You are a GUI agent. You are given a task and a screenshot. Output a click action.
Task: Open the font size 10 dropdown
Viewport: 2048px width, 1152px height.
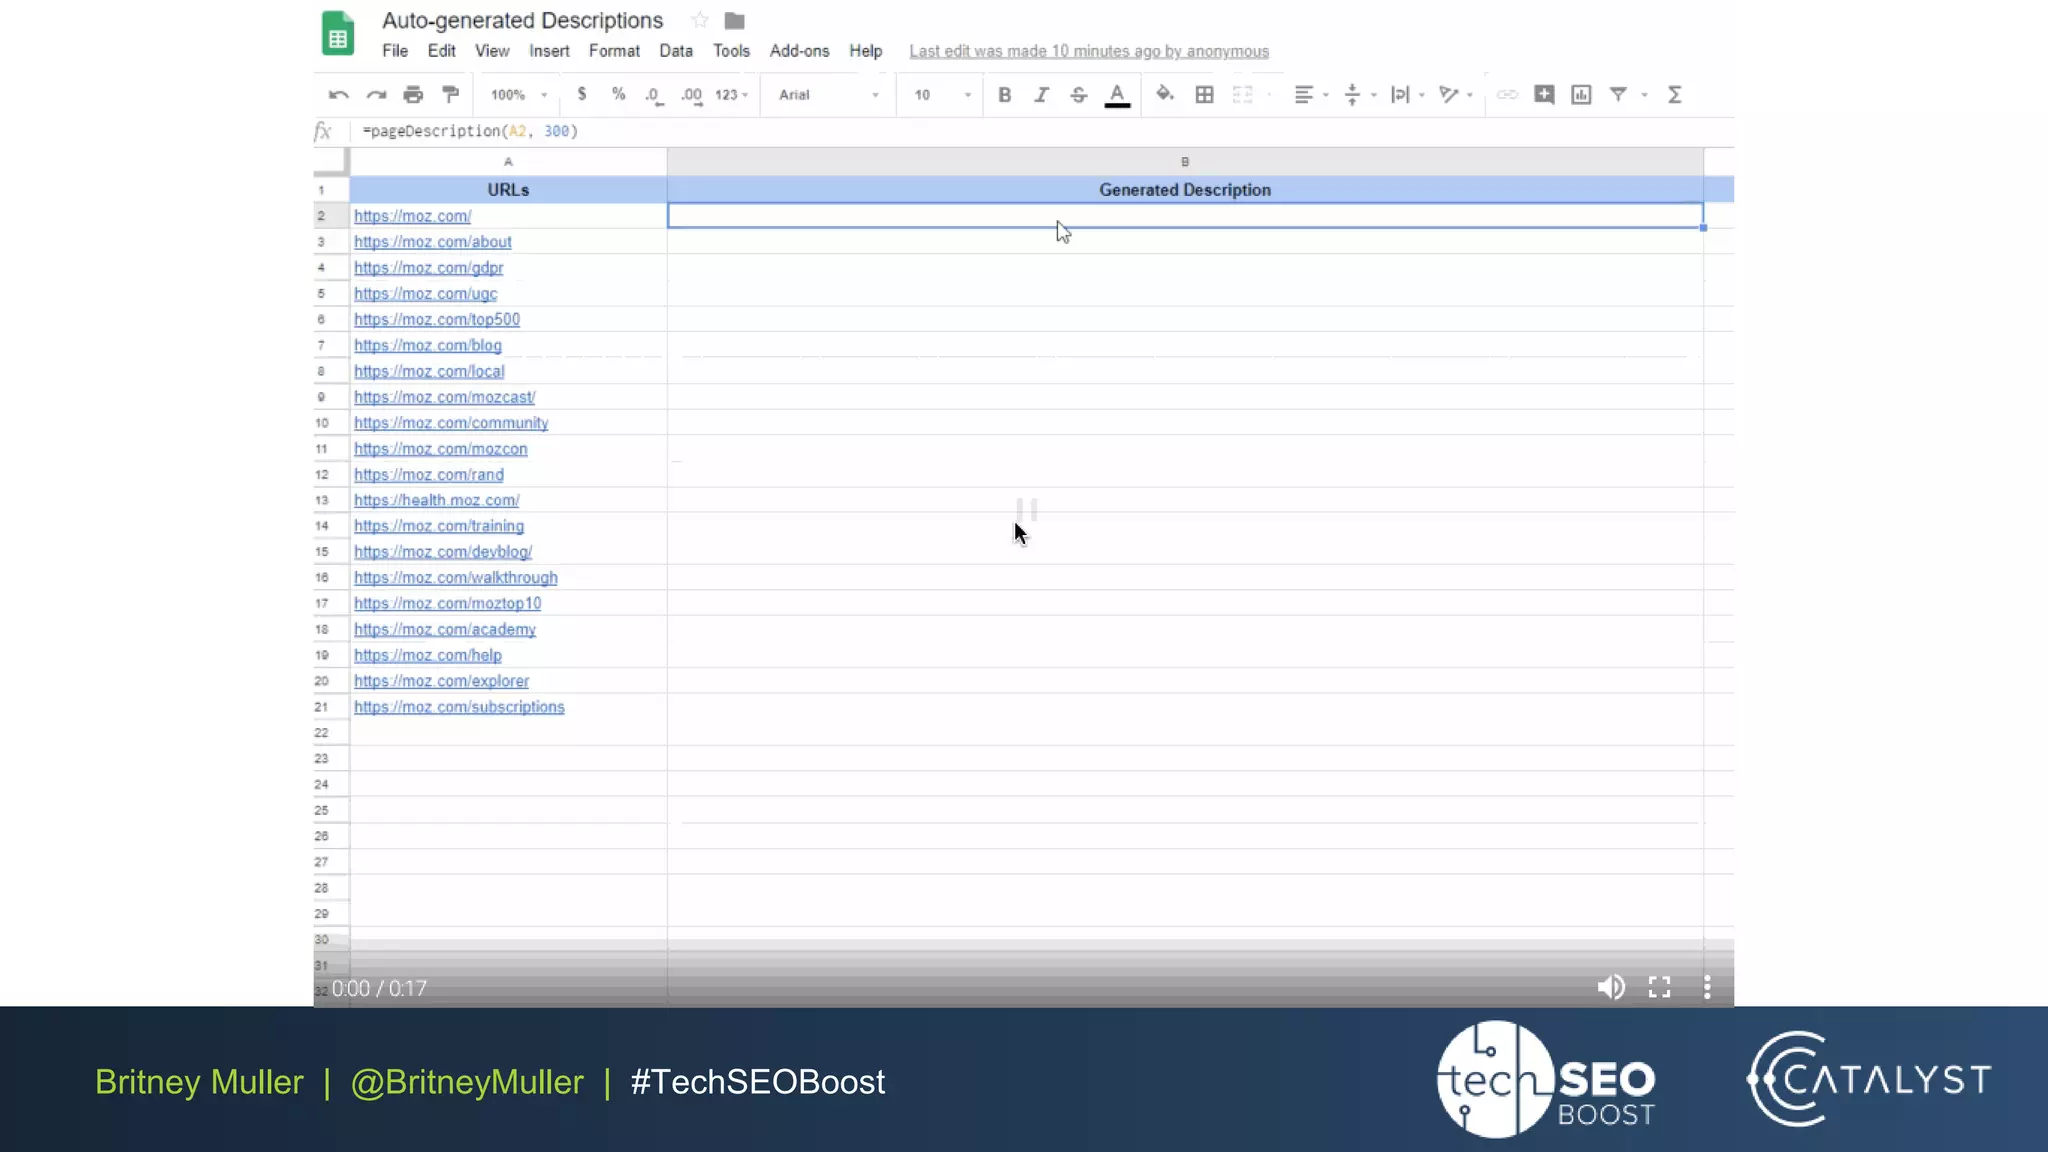[942, 95]
